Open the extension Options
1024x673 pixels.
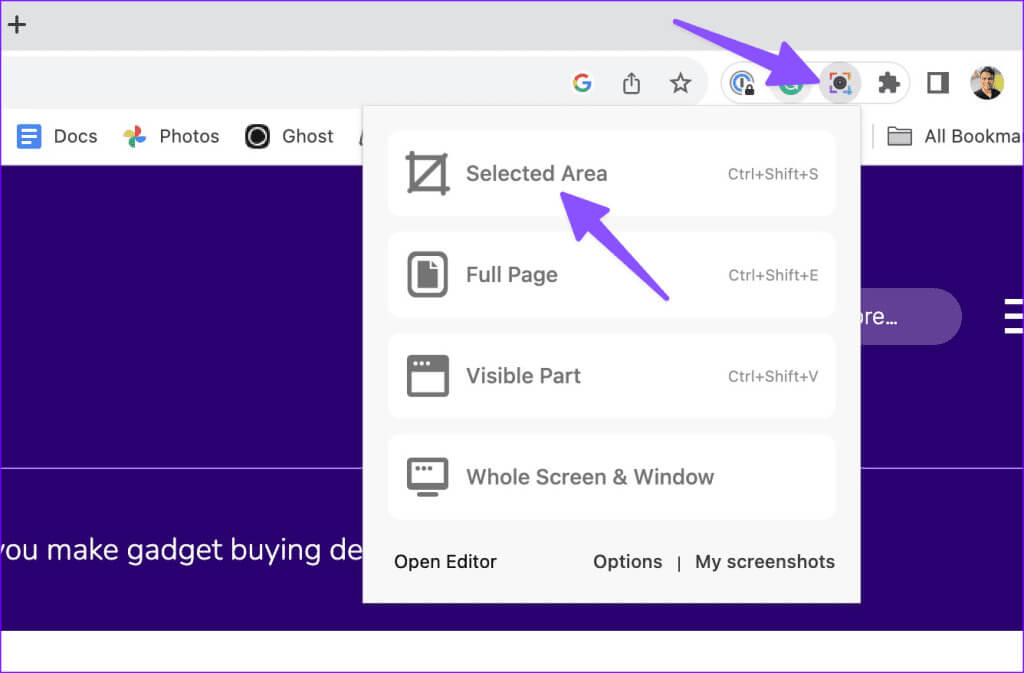pyautogui.click(x=628, y=562)
